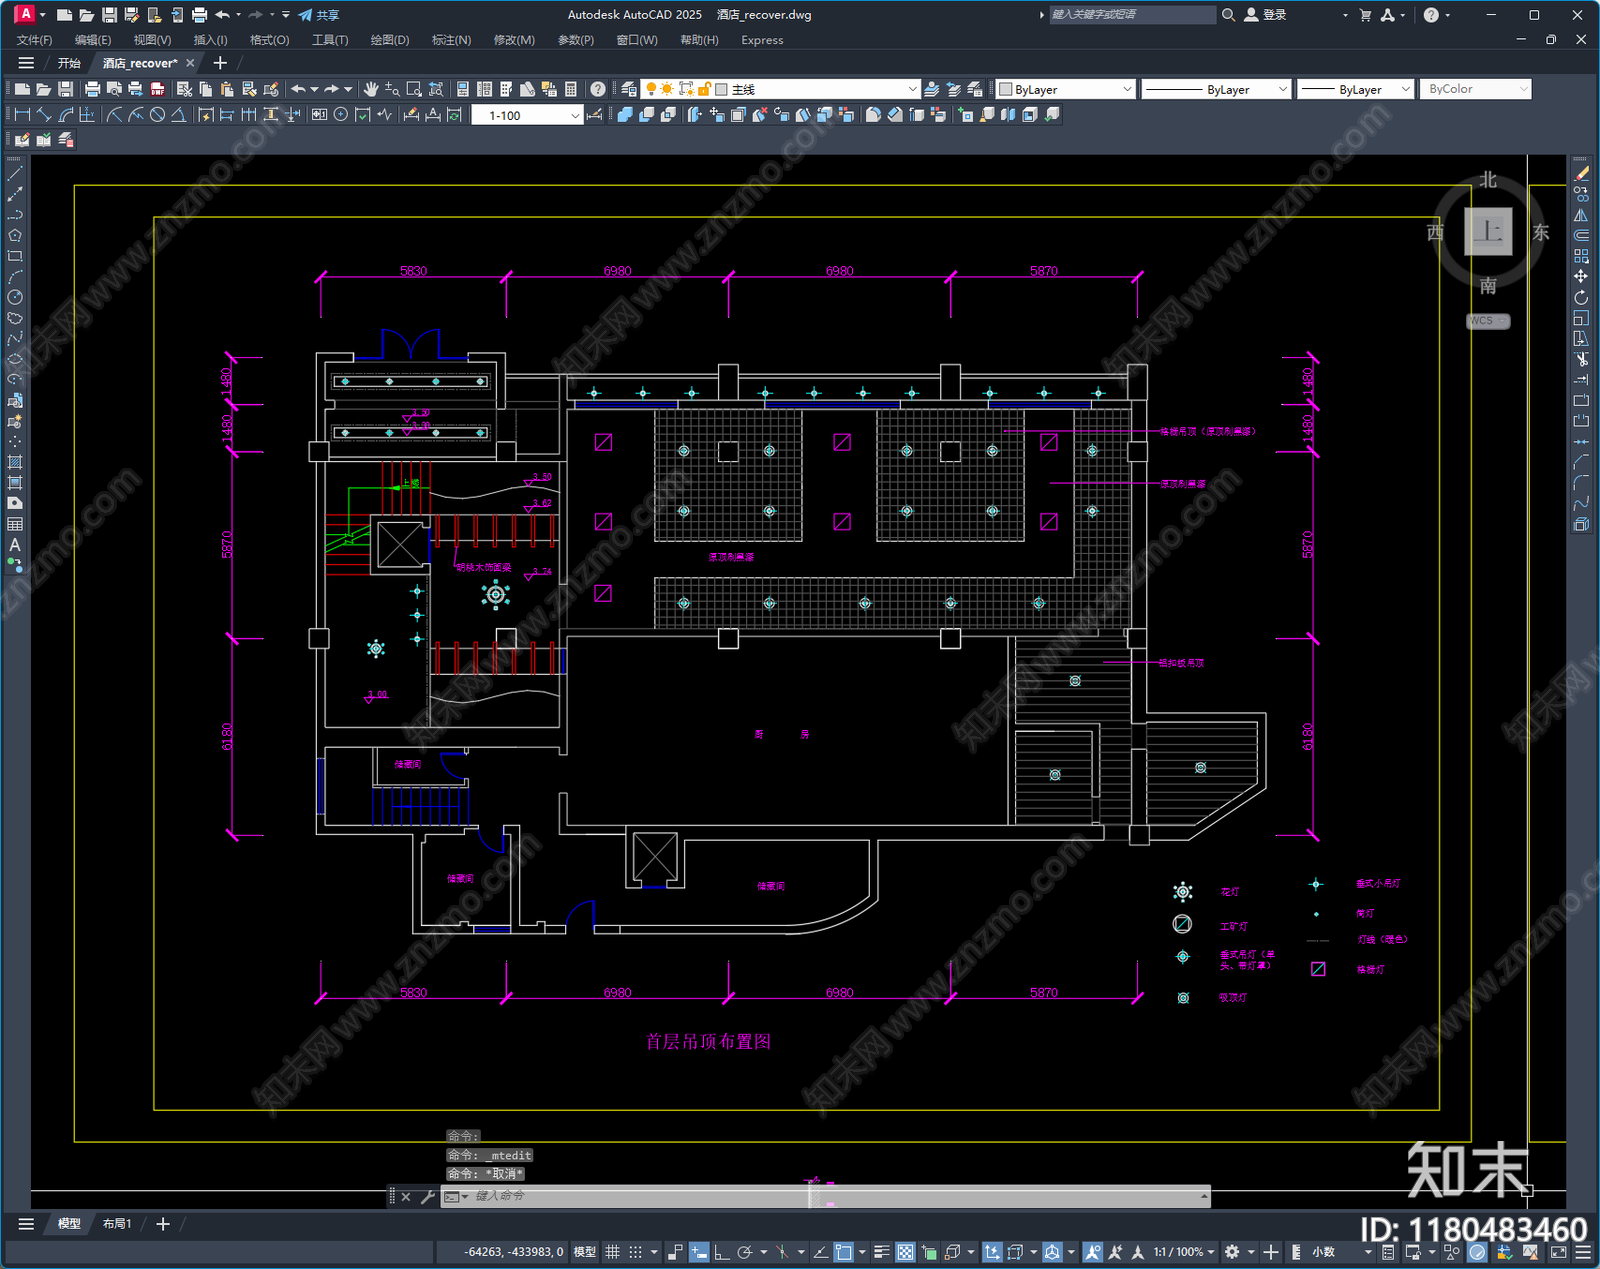The image size is (1600, 1269).
Task: Open the 视图(V) menu
Action: point(152,40)
